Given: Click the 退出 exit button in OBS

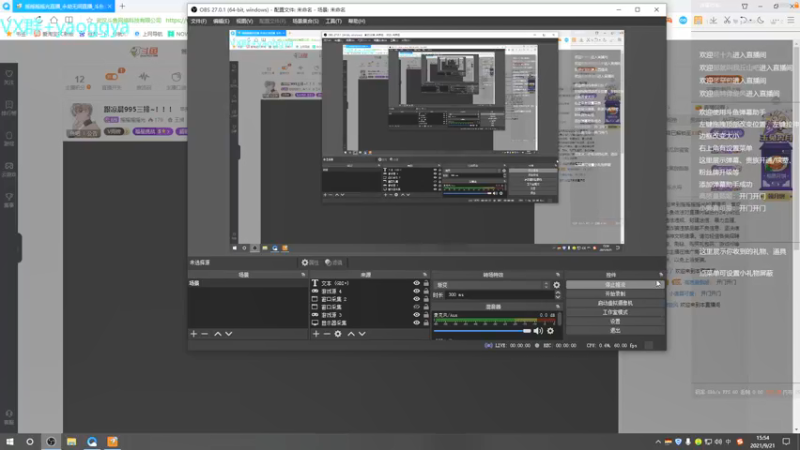Looking at the screenshot, I should coord(615,331).
